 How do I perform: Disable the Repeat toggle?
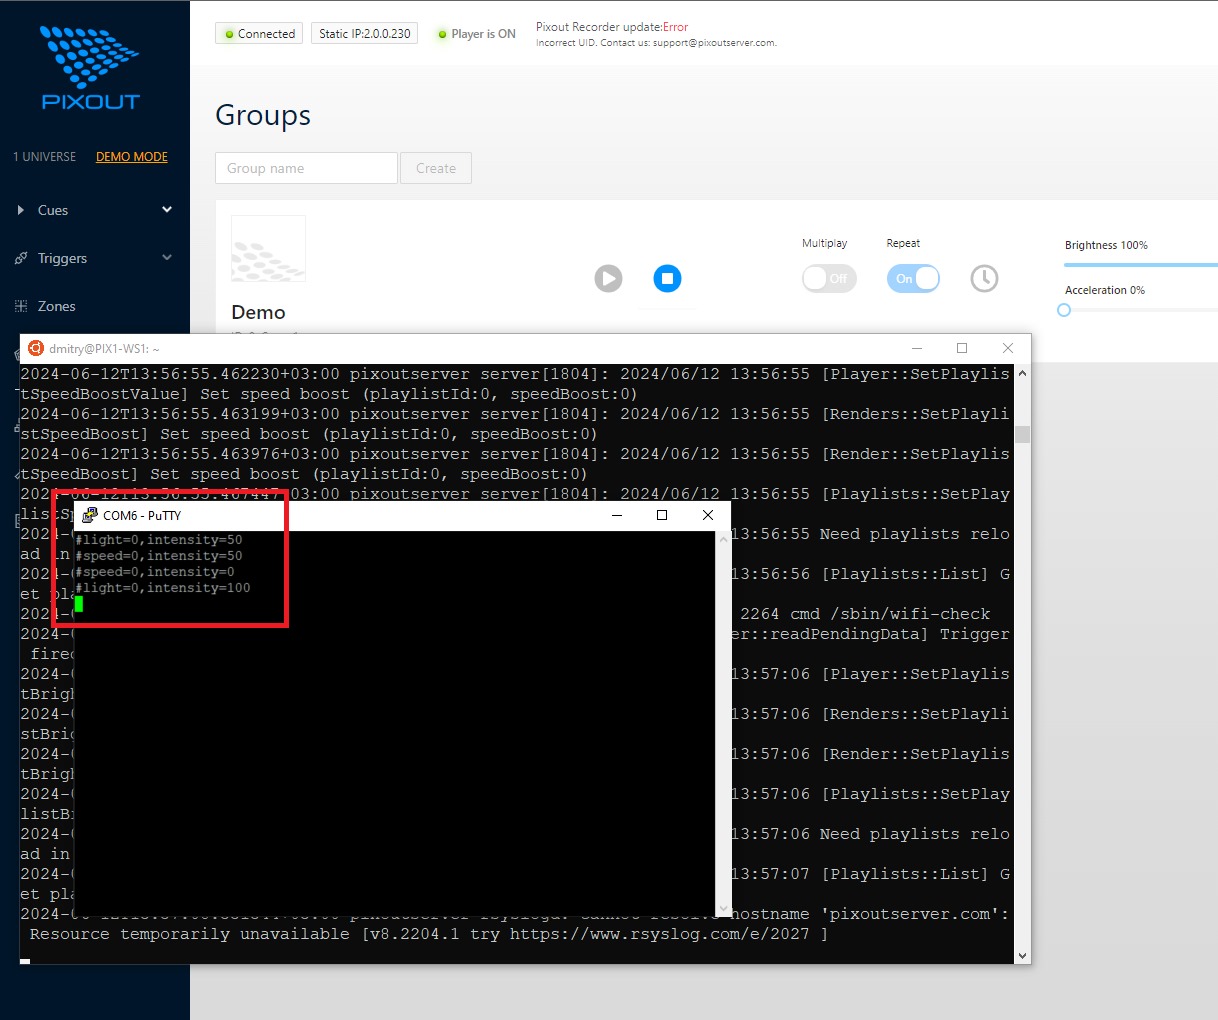coord(913,278)
